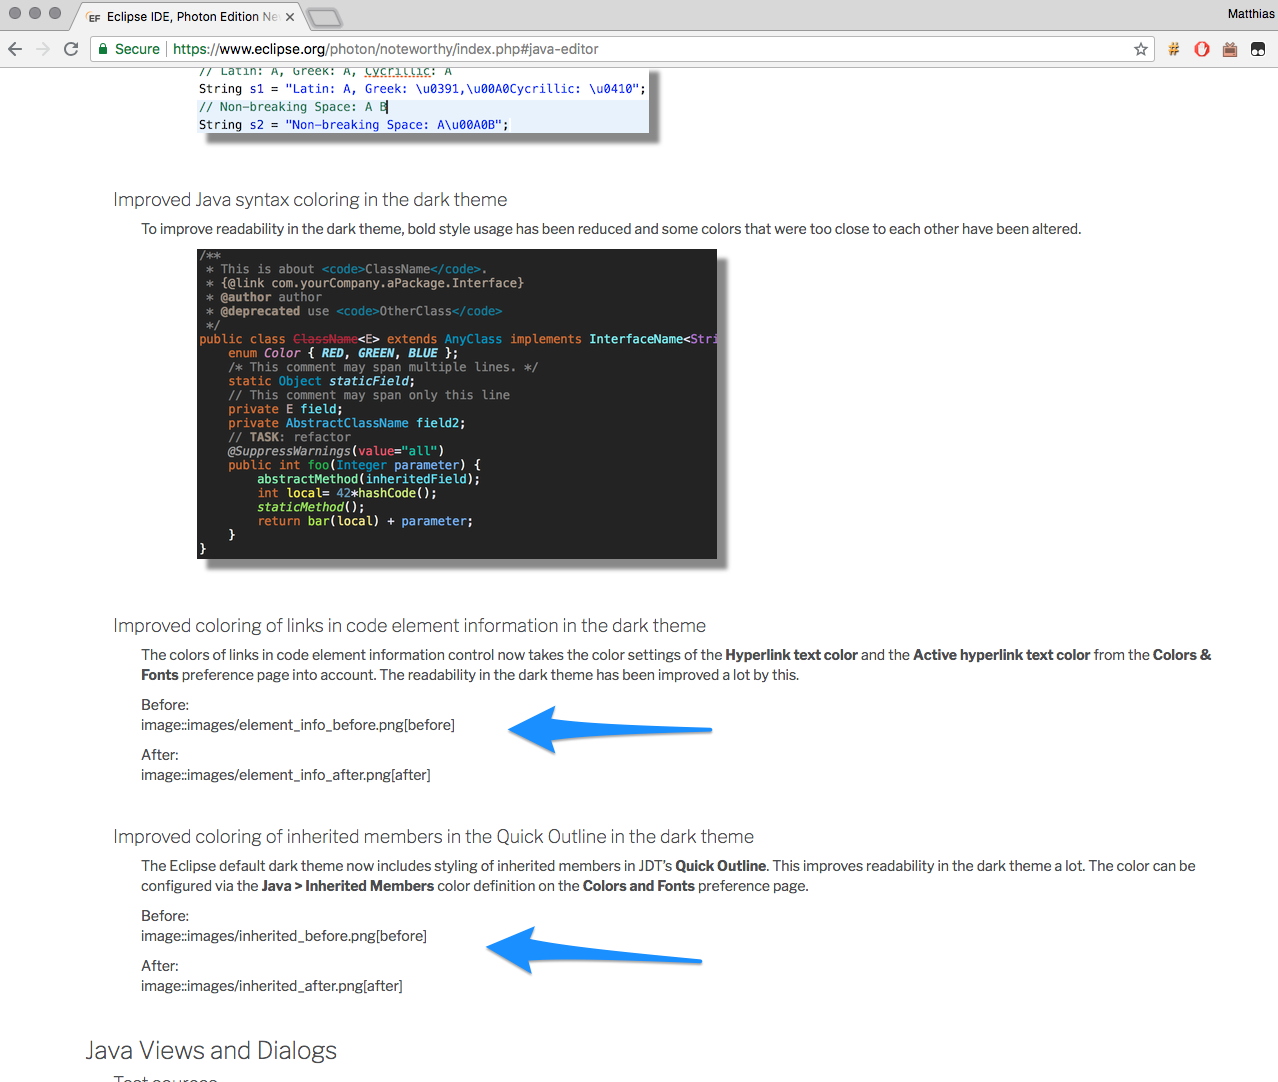Go back to the previous page
This screenshot has height=1082, width=1278.
[x=15, y=49]
